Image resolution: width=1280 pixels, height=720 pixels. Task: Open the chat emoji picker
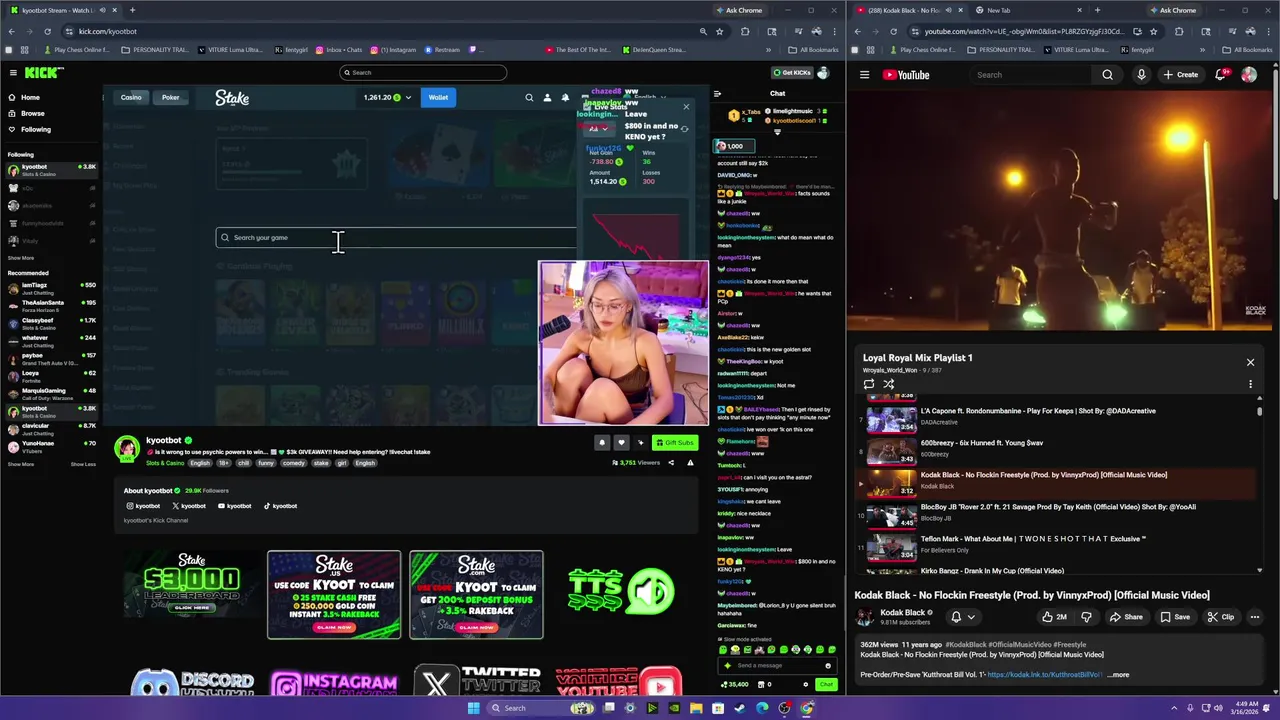[x=827, y=665]
